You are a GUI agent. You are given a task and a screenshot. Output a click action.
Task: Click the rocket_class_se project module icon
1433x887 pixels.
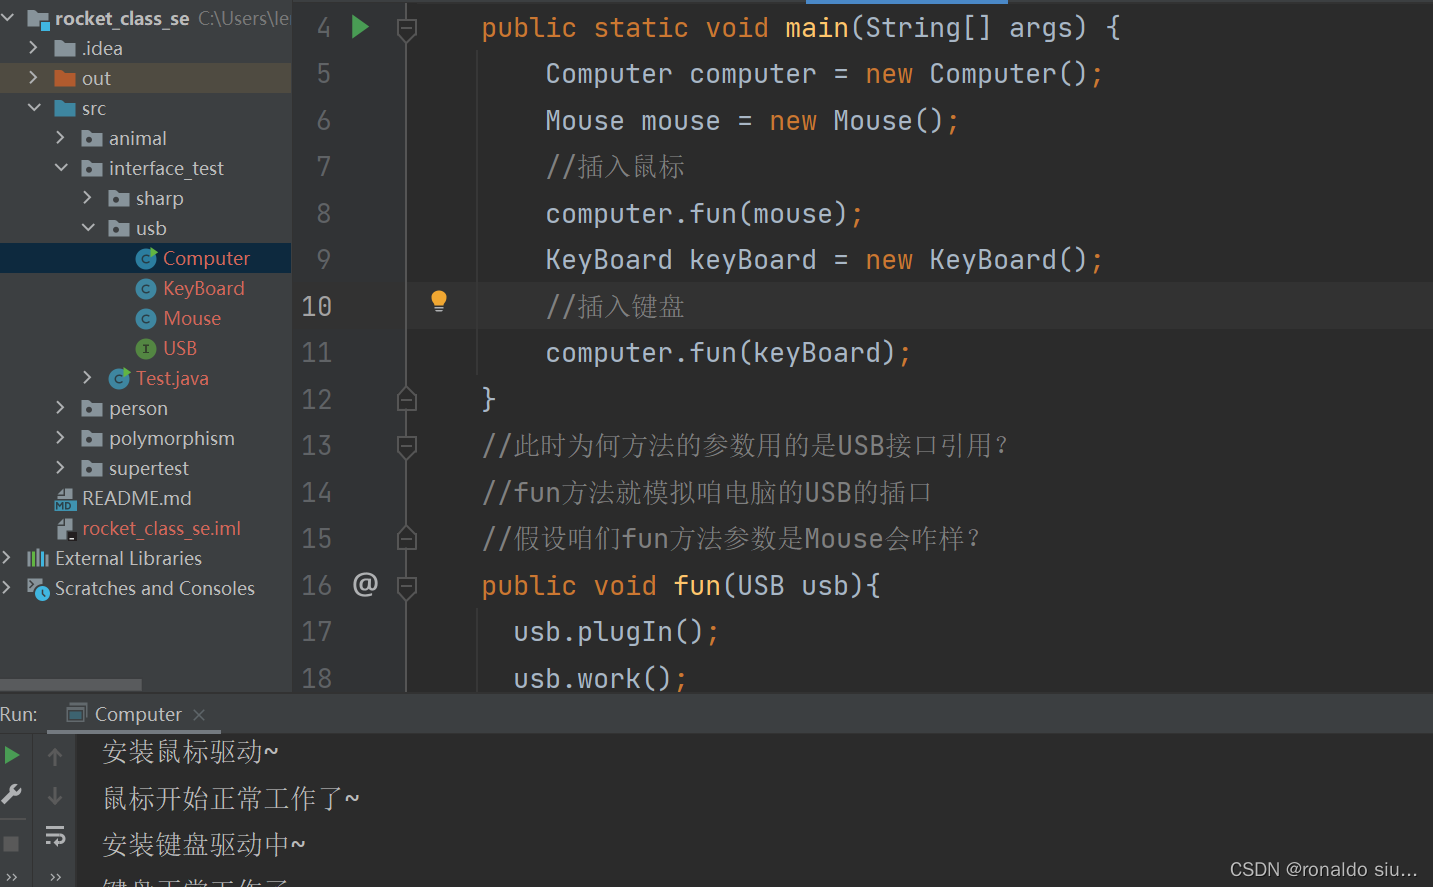coord(38,18)
